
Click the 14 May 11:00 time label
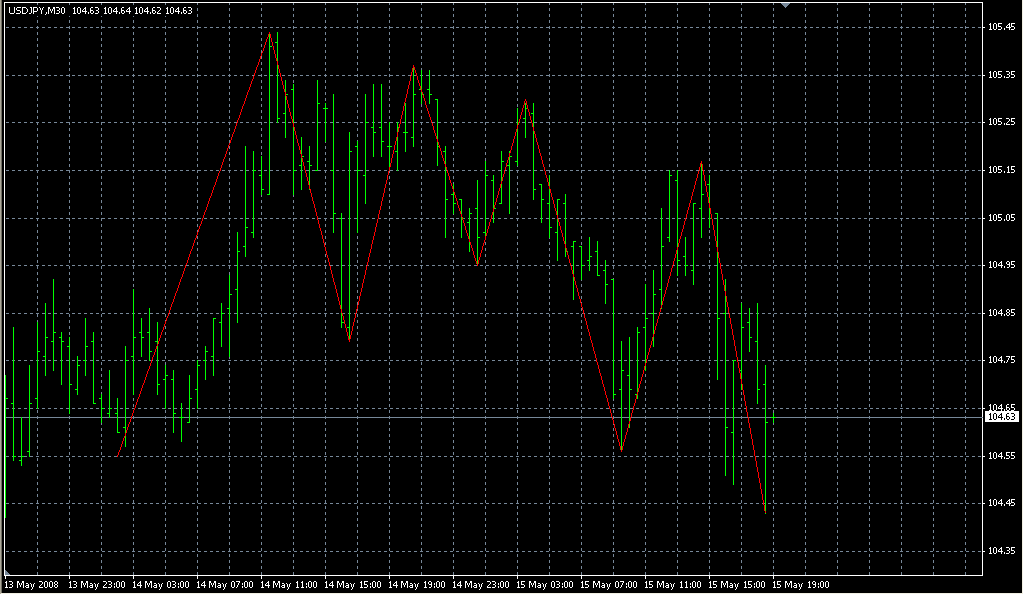coord(290,584)
